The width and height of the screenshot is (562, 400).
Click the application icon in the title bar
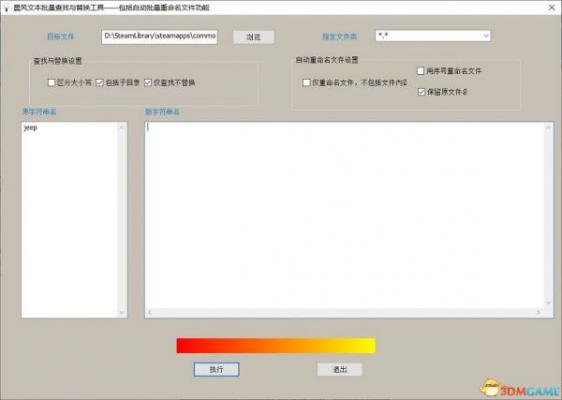(6, 7)
